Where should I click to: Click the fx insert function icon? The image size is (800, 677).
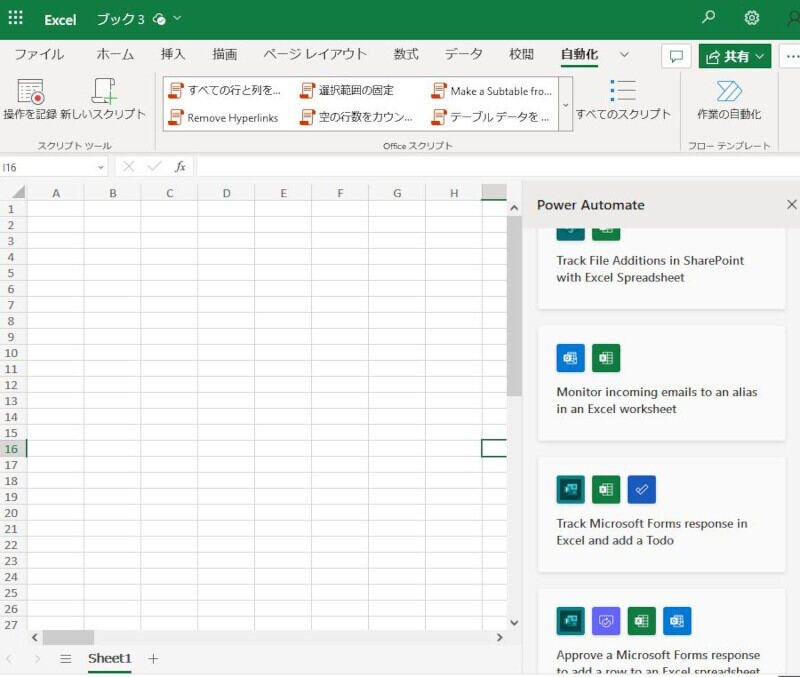click(180, 166)
